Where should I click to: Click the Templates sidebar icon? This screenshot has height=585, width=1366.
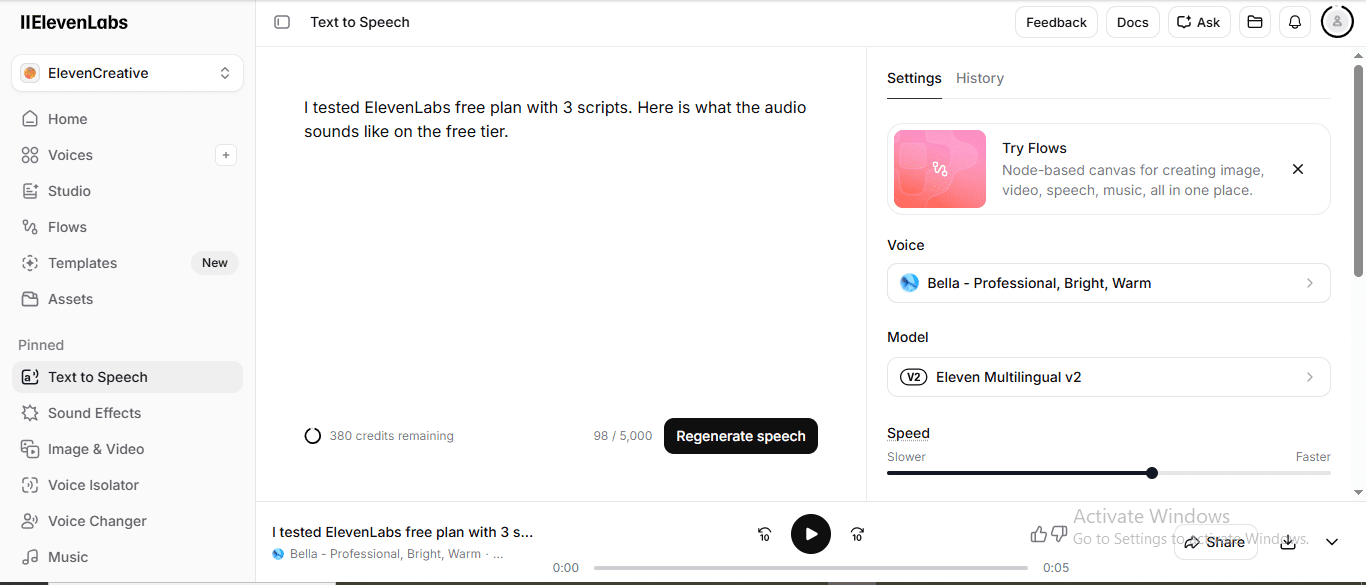(x=30, y=263)
